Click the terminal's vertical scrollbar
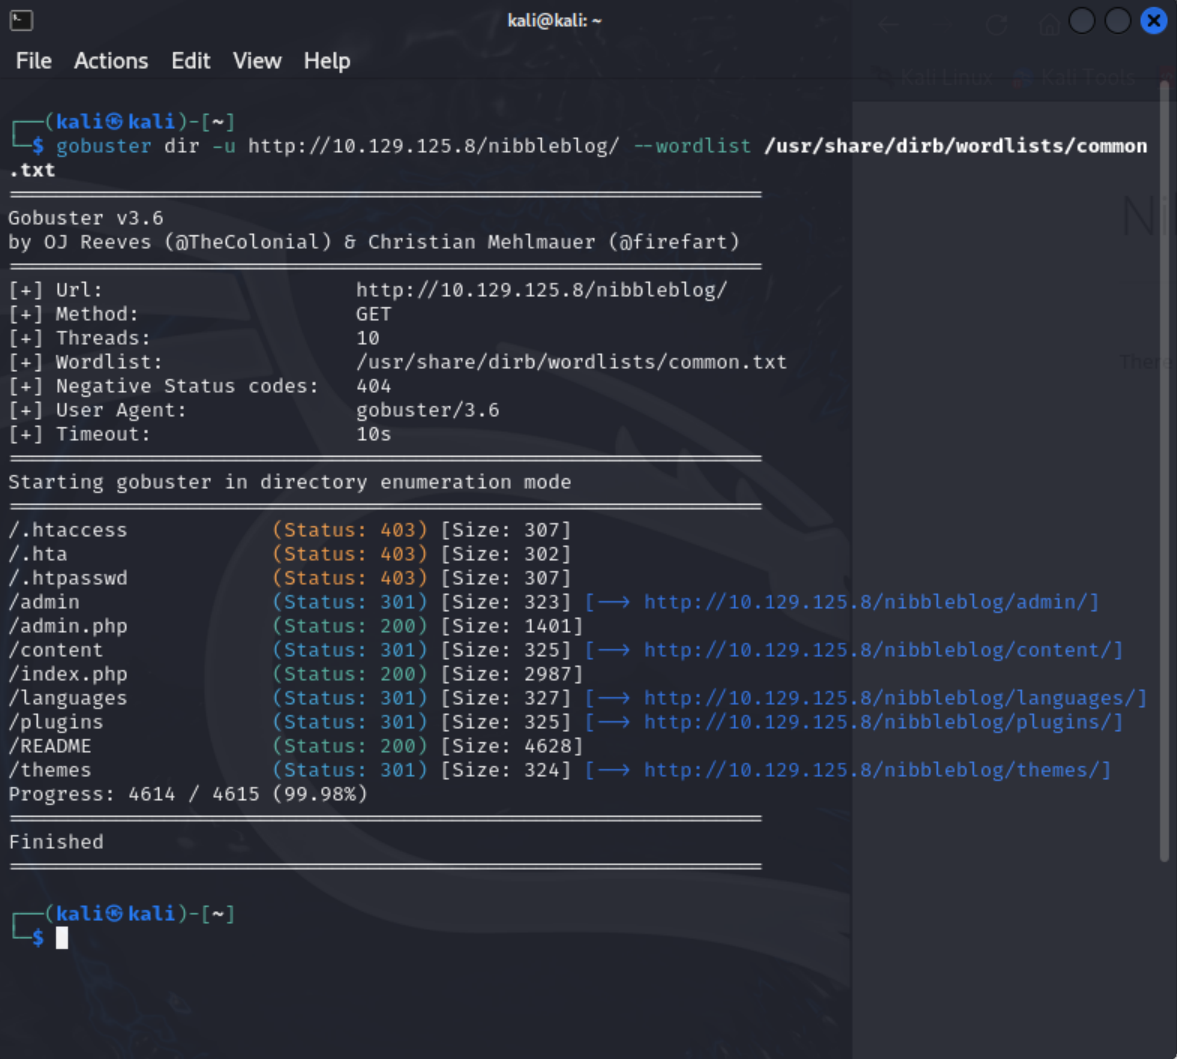The height and width of the screenshot is (1059, 1177). (x=1164, y=470)
